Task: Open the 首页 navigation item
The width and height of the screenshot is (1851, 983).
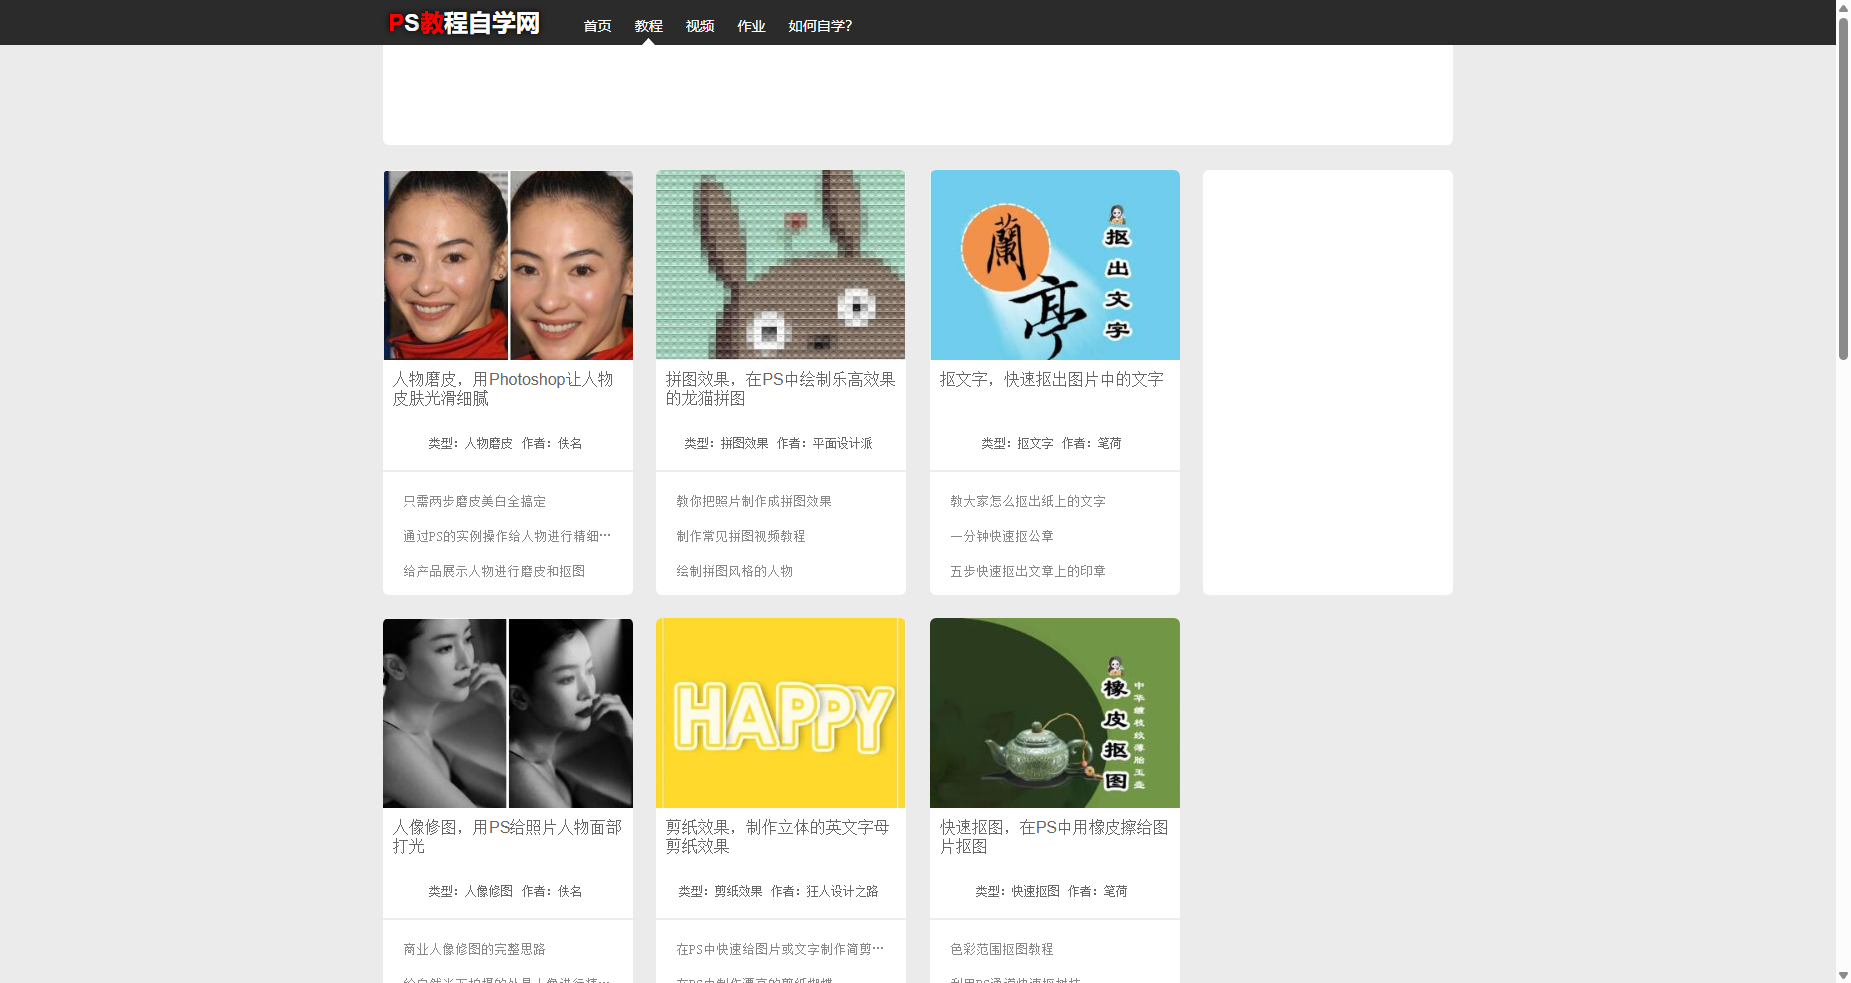Action: pyautogui.click(x=597, y=26)
